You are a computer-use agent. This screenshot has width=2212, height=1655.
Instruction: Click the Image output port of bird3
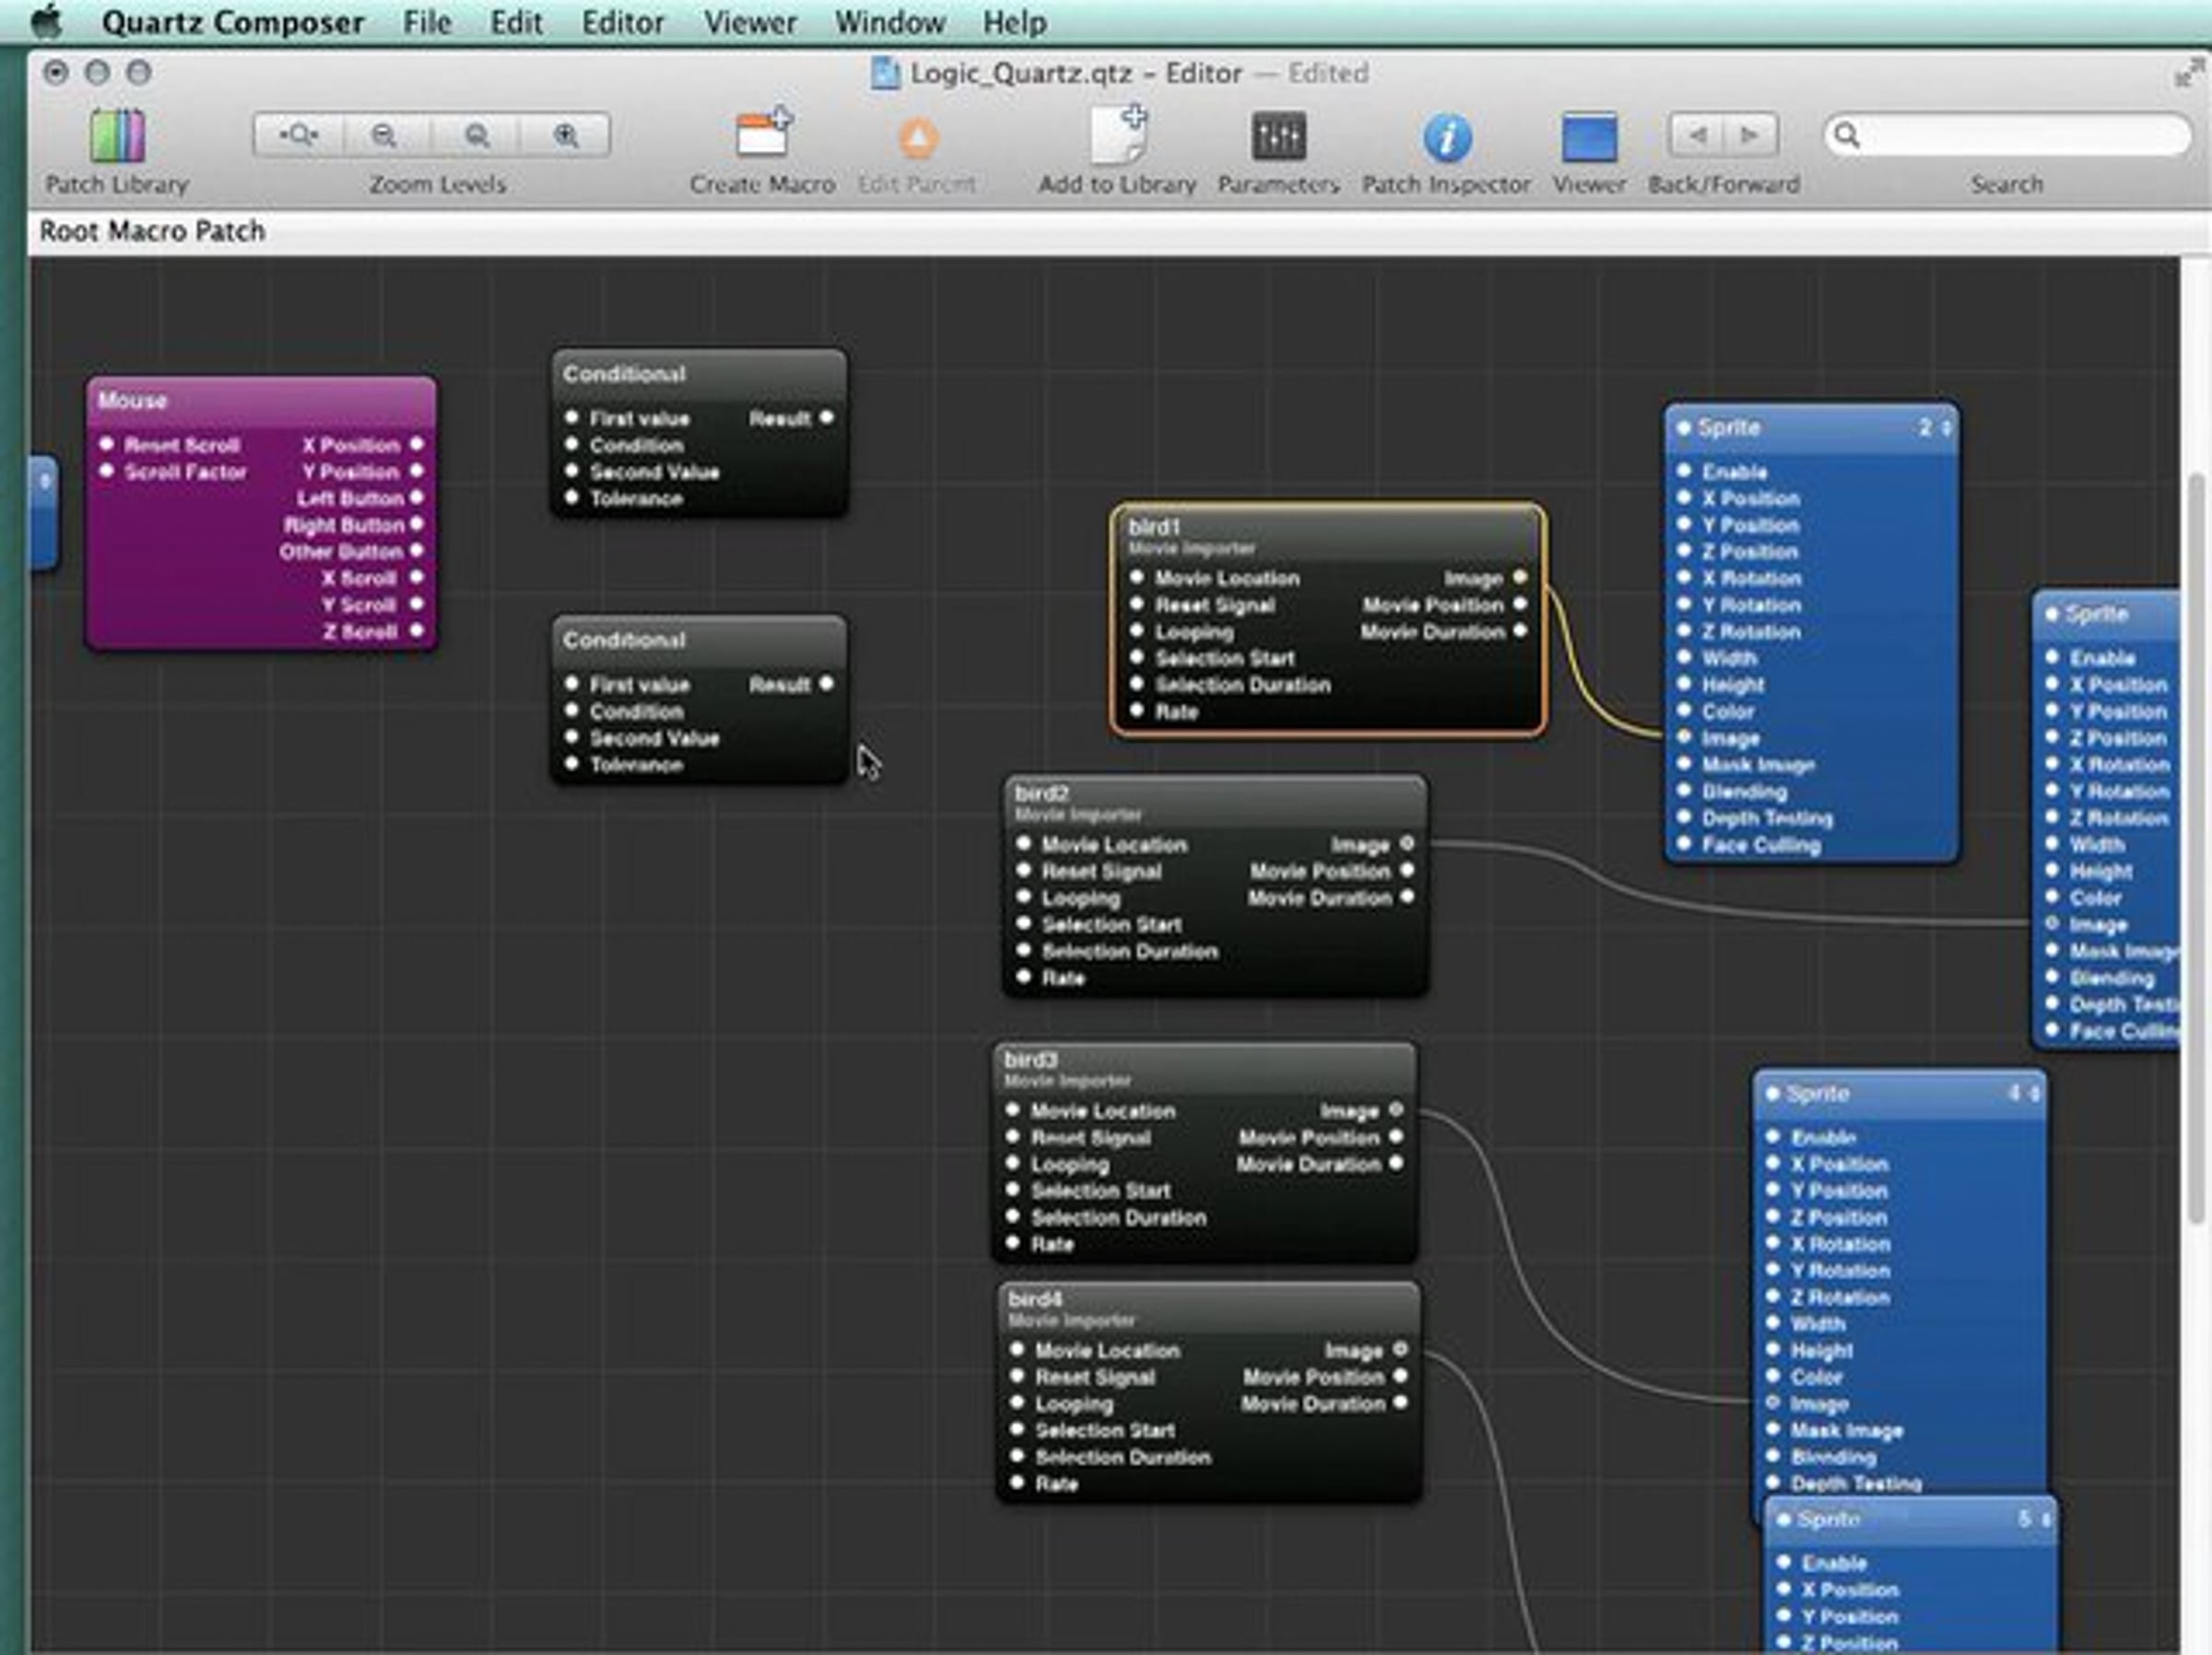[x=1396, y=1110]
